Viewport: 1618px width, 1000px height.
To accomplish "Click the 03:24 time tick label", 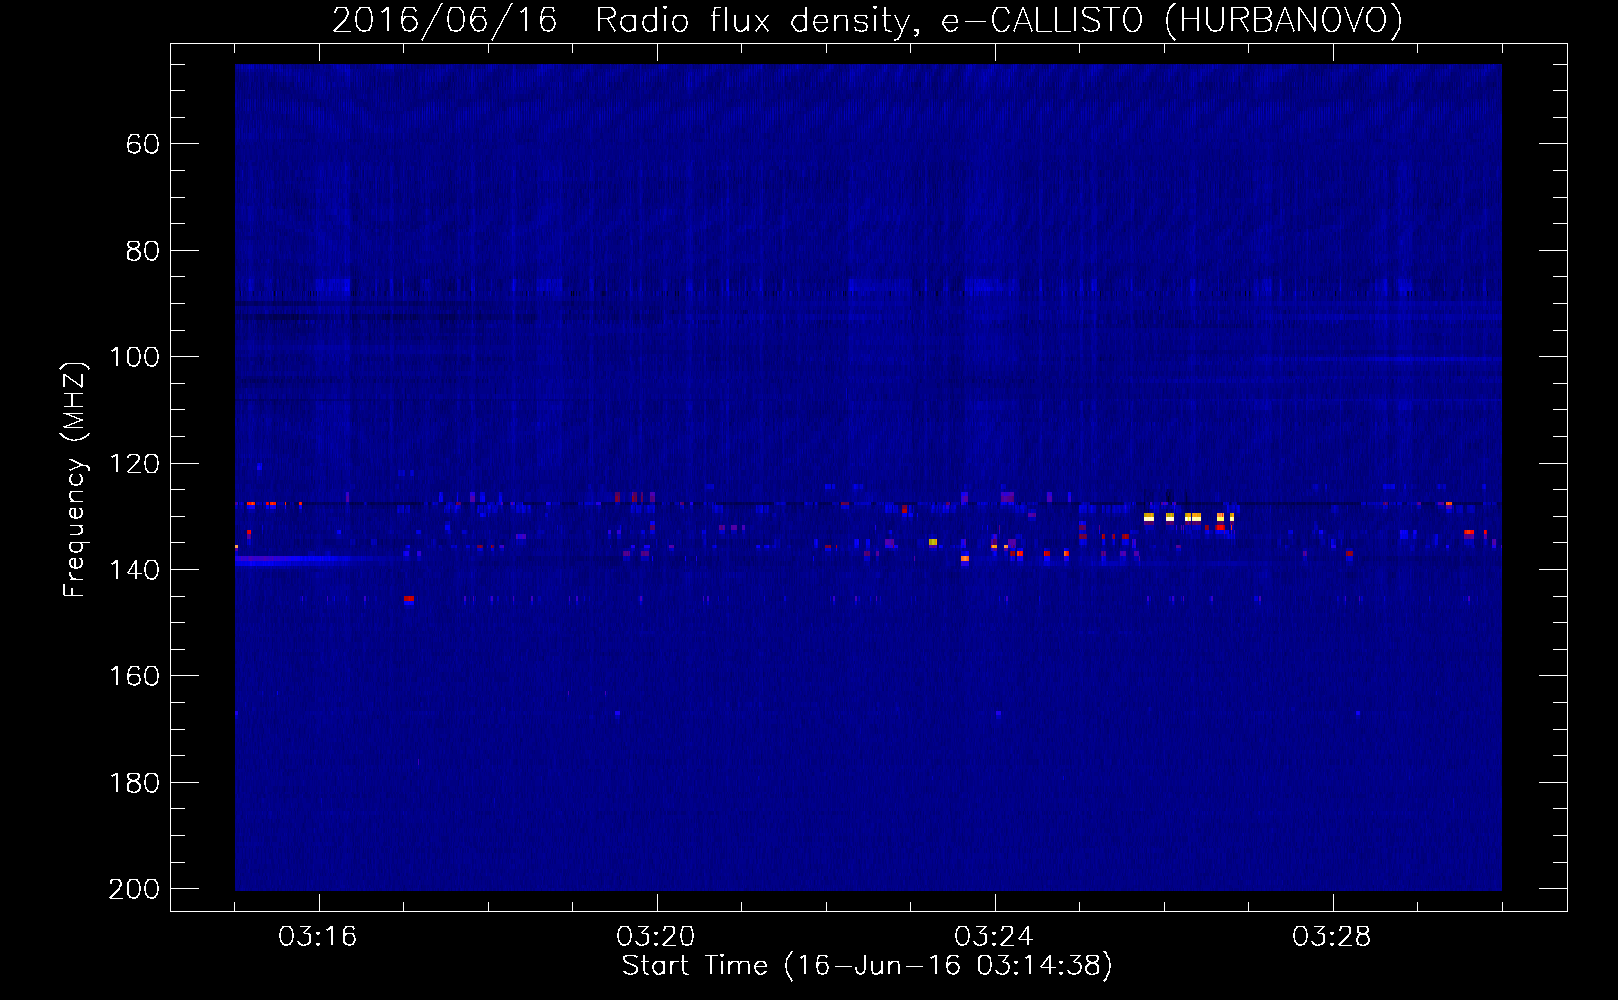I will [994, 937].
